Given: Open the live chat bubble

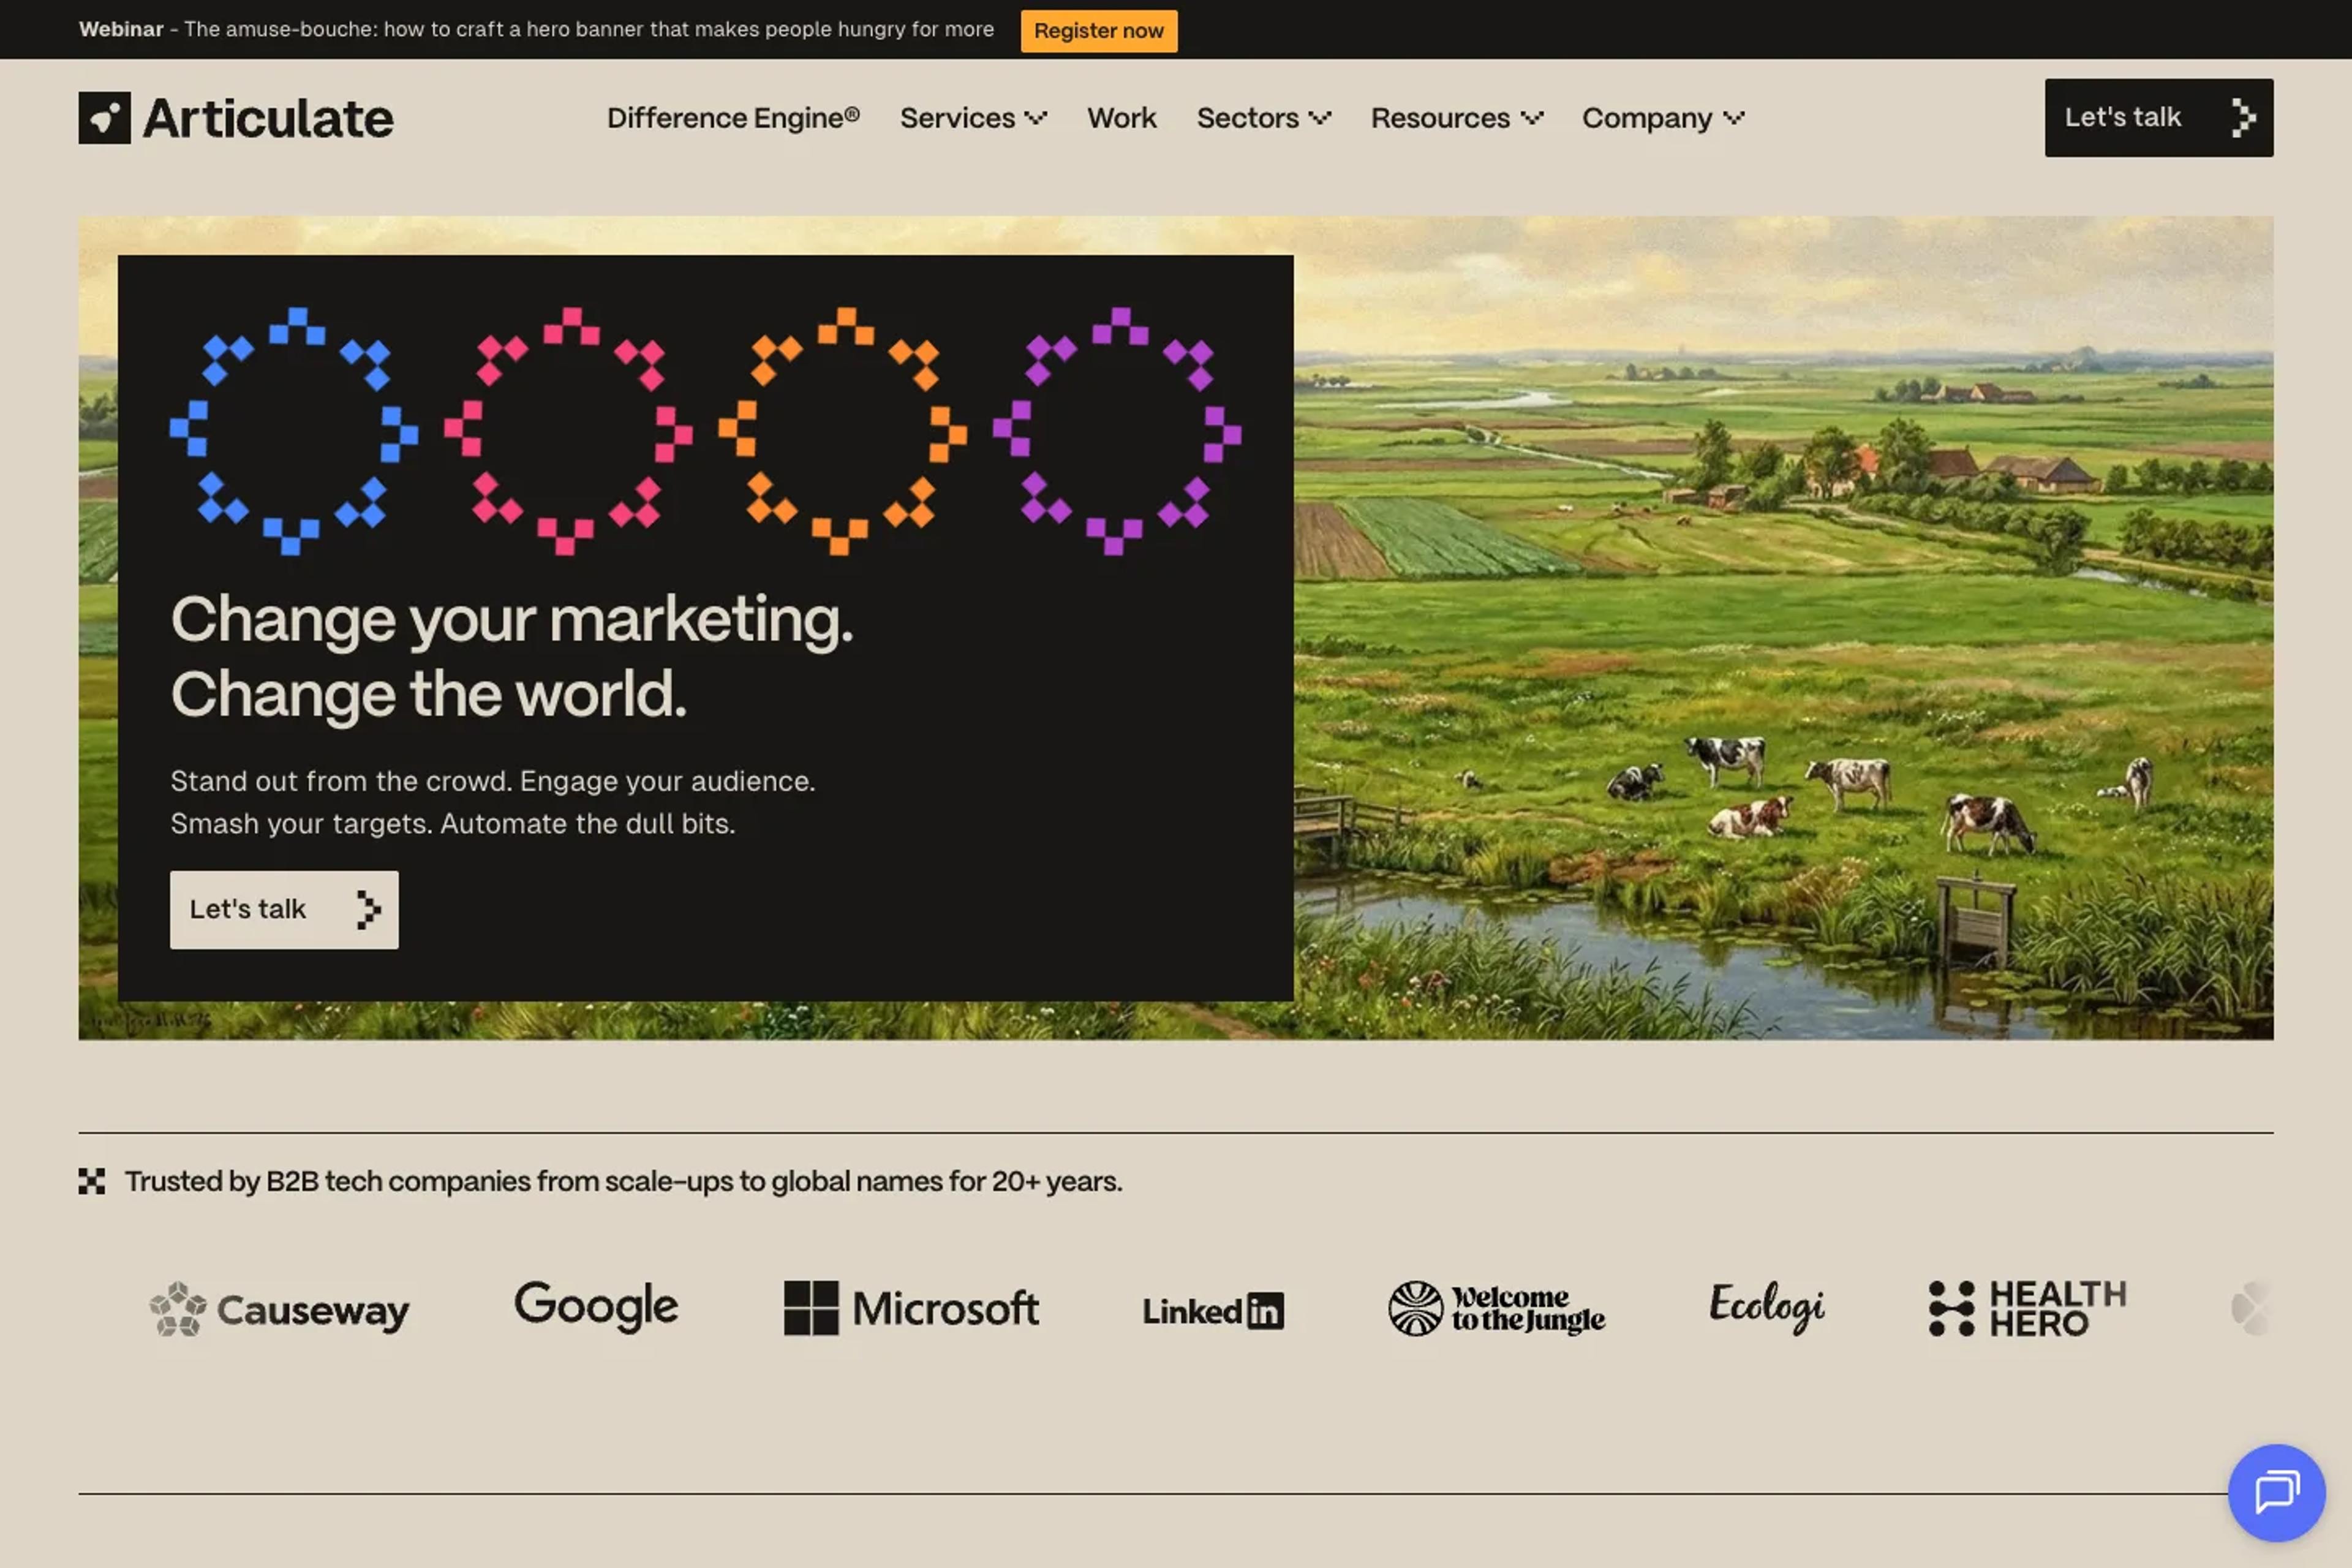Looking at the screenshot, I should 2276,1492.
